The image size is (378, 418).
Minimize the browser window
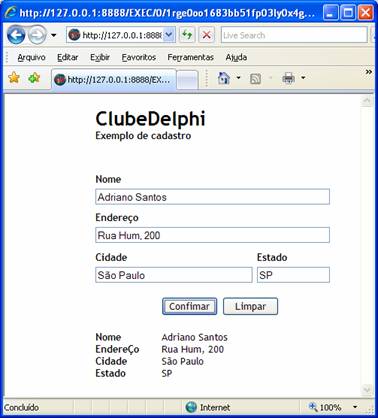(330, 13)
